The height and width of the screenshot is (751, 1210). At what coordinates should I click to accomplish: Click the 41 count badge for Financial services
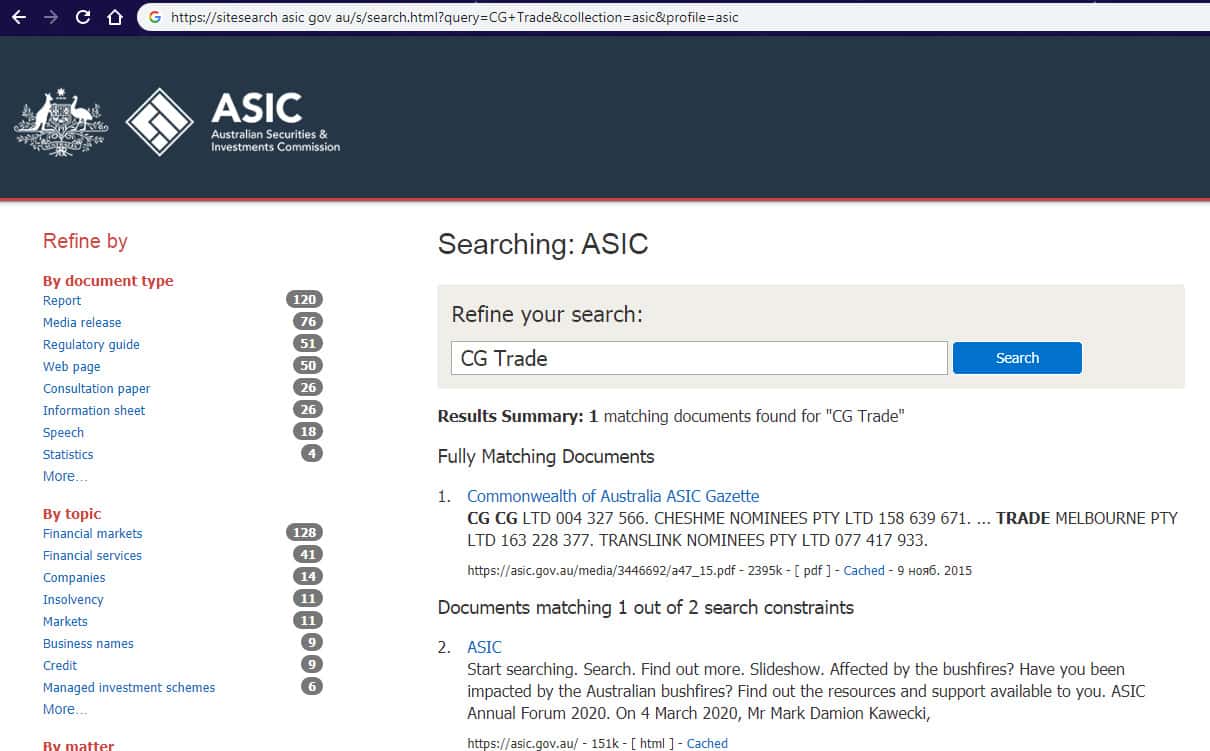point(308,554)
